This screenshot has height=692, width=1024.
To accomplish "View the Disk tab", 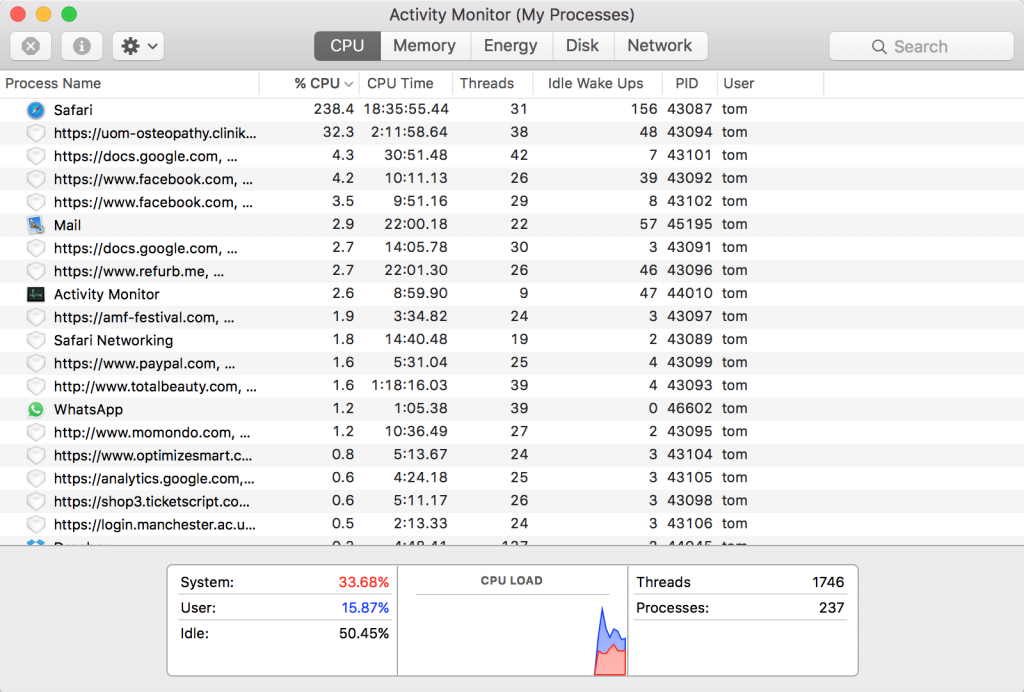I will (582, 46).
